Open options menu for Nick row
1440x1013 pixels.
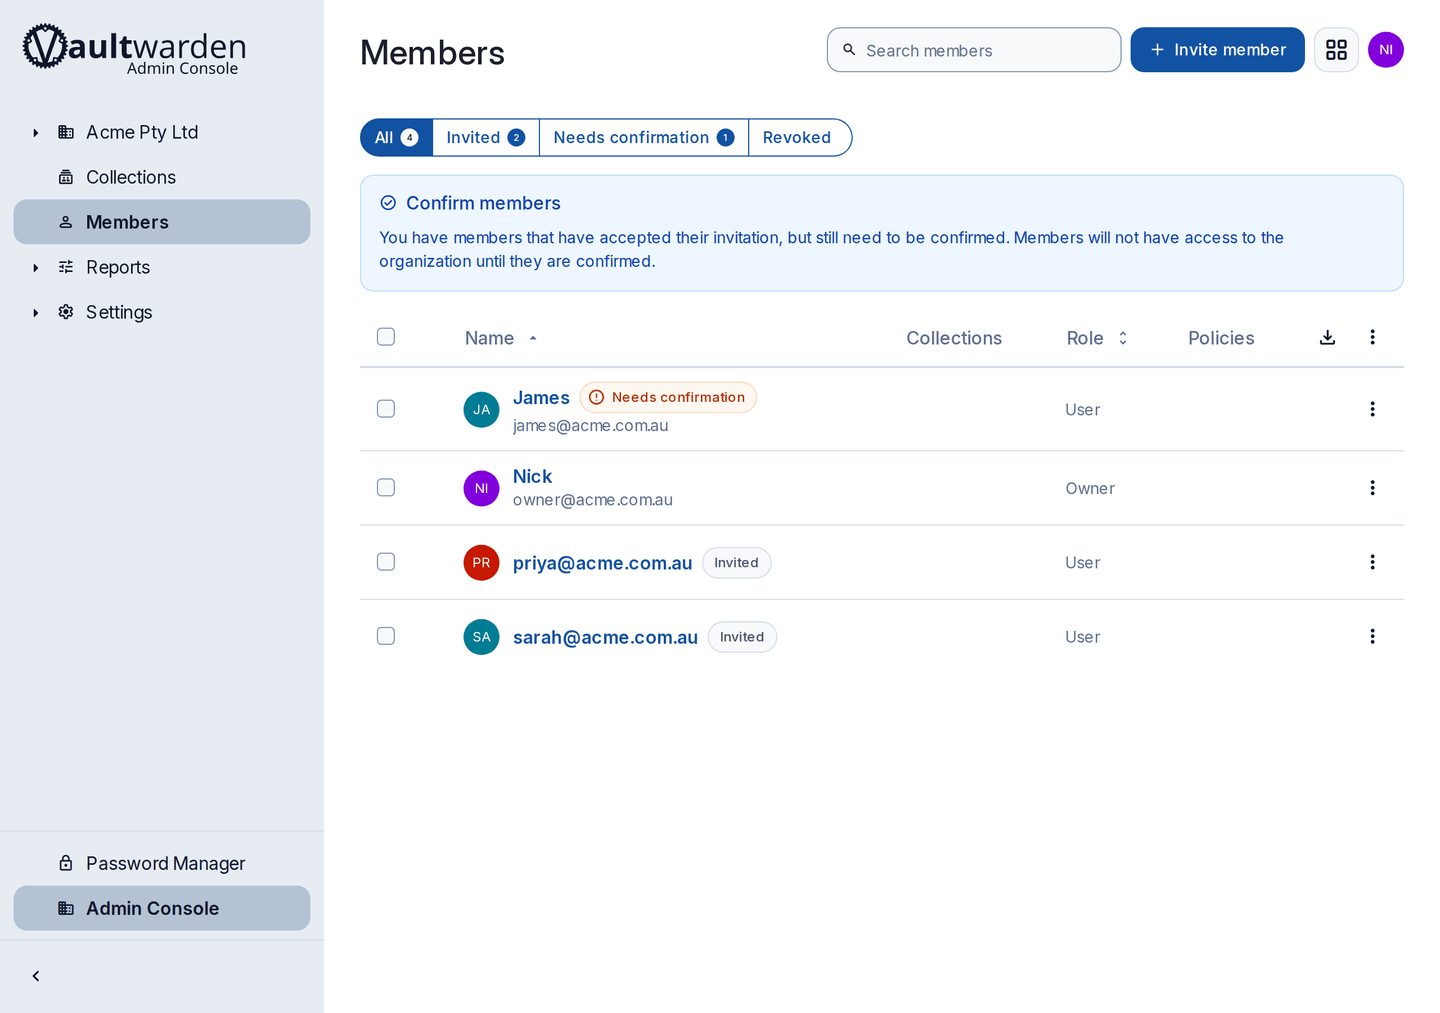pyautogui.click(x=1372, y=488)
